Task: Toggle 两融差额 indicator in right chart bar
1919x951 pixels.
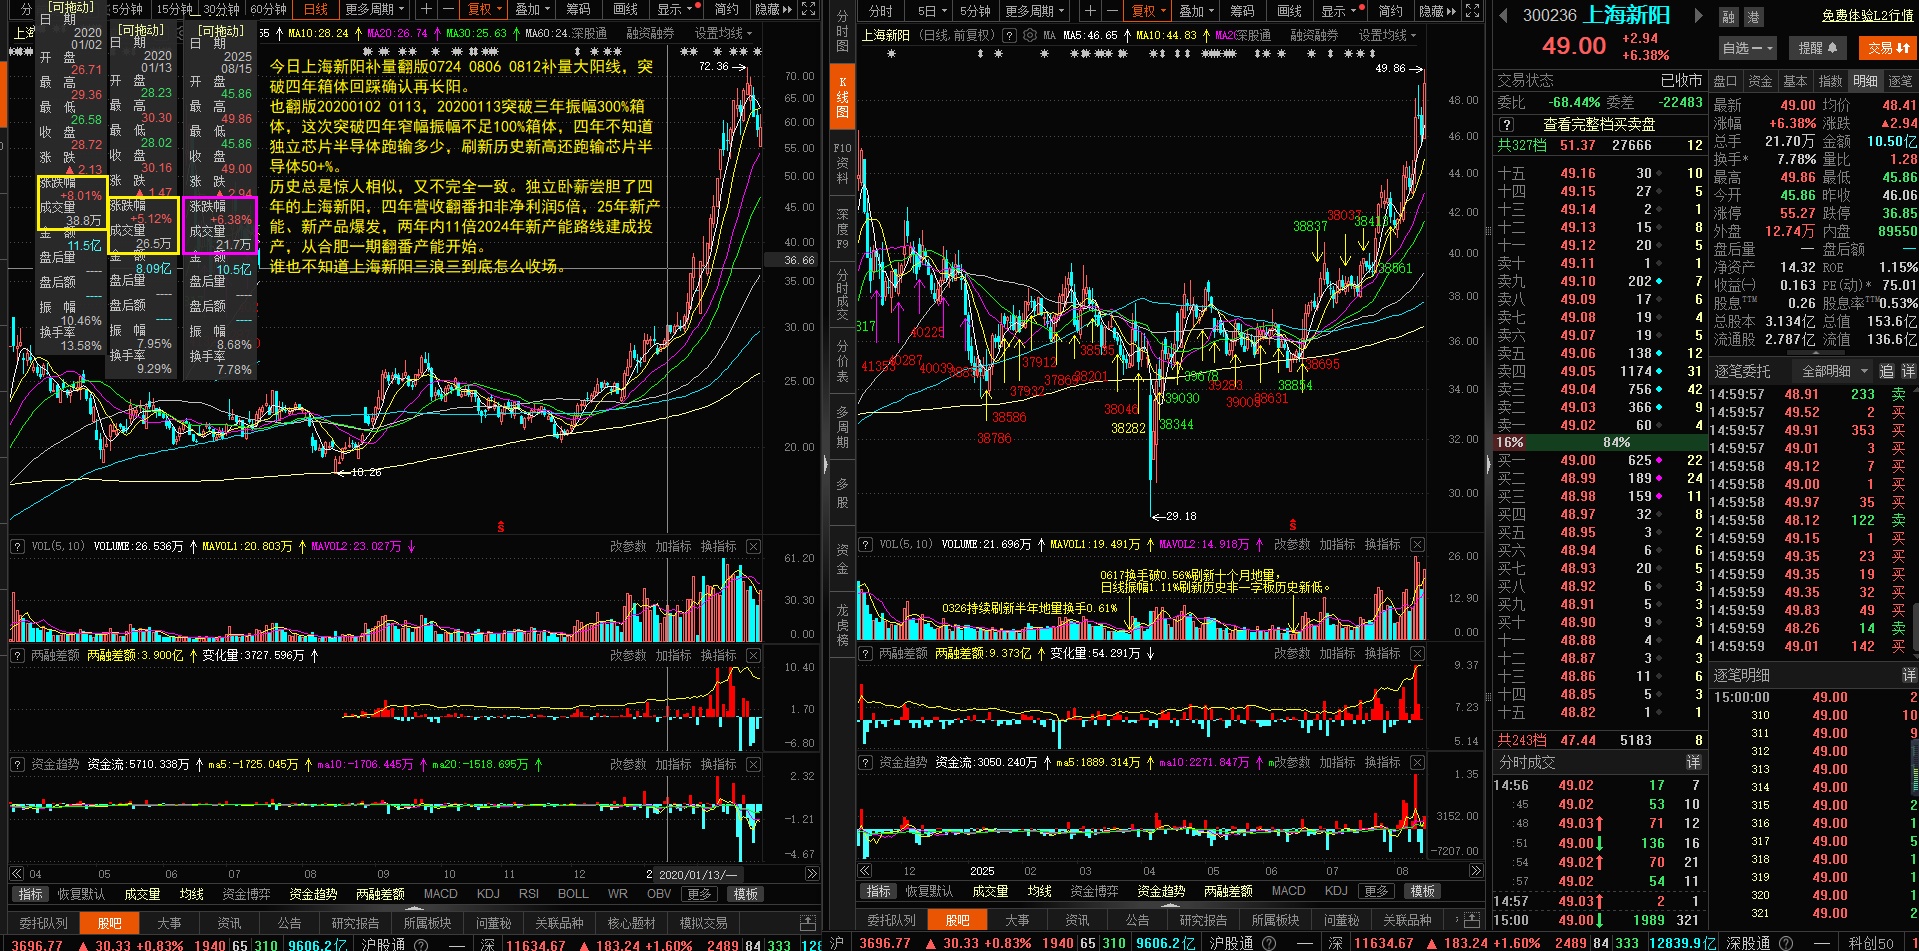Action: click(1228, 891)
